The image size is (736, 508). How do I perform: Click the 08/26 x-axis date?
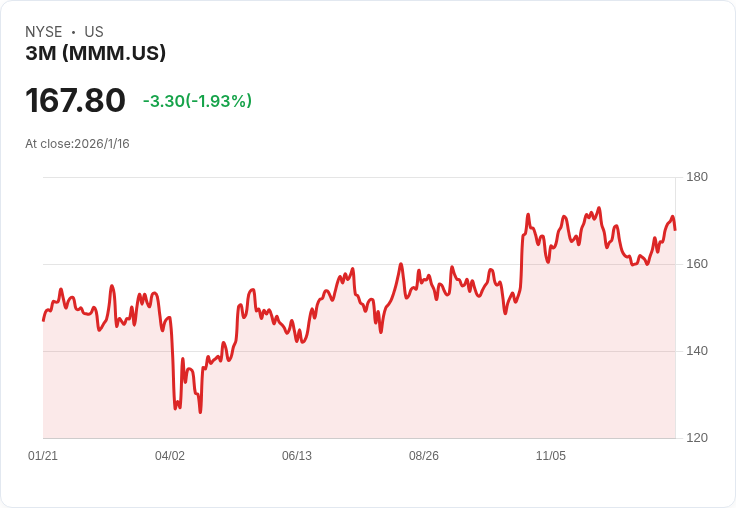pos(424,456)
